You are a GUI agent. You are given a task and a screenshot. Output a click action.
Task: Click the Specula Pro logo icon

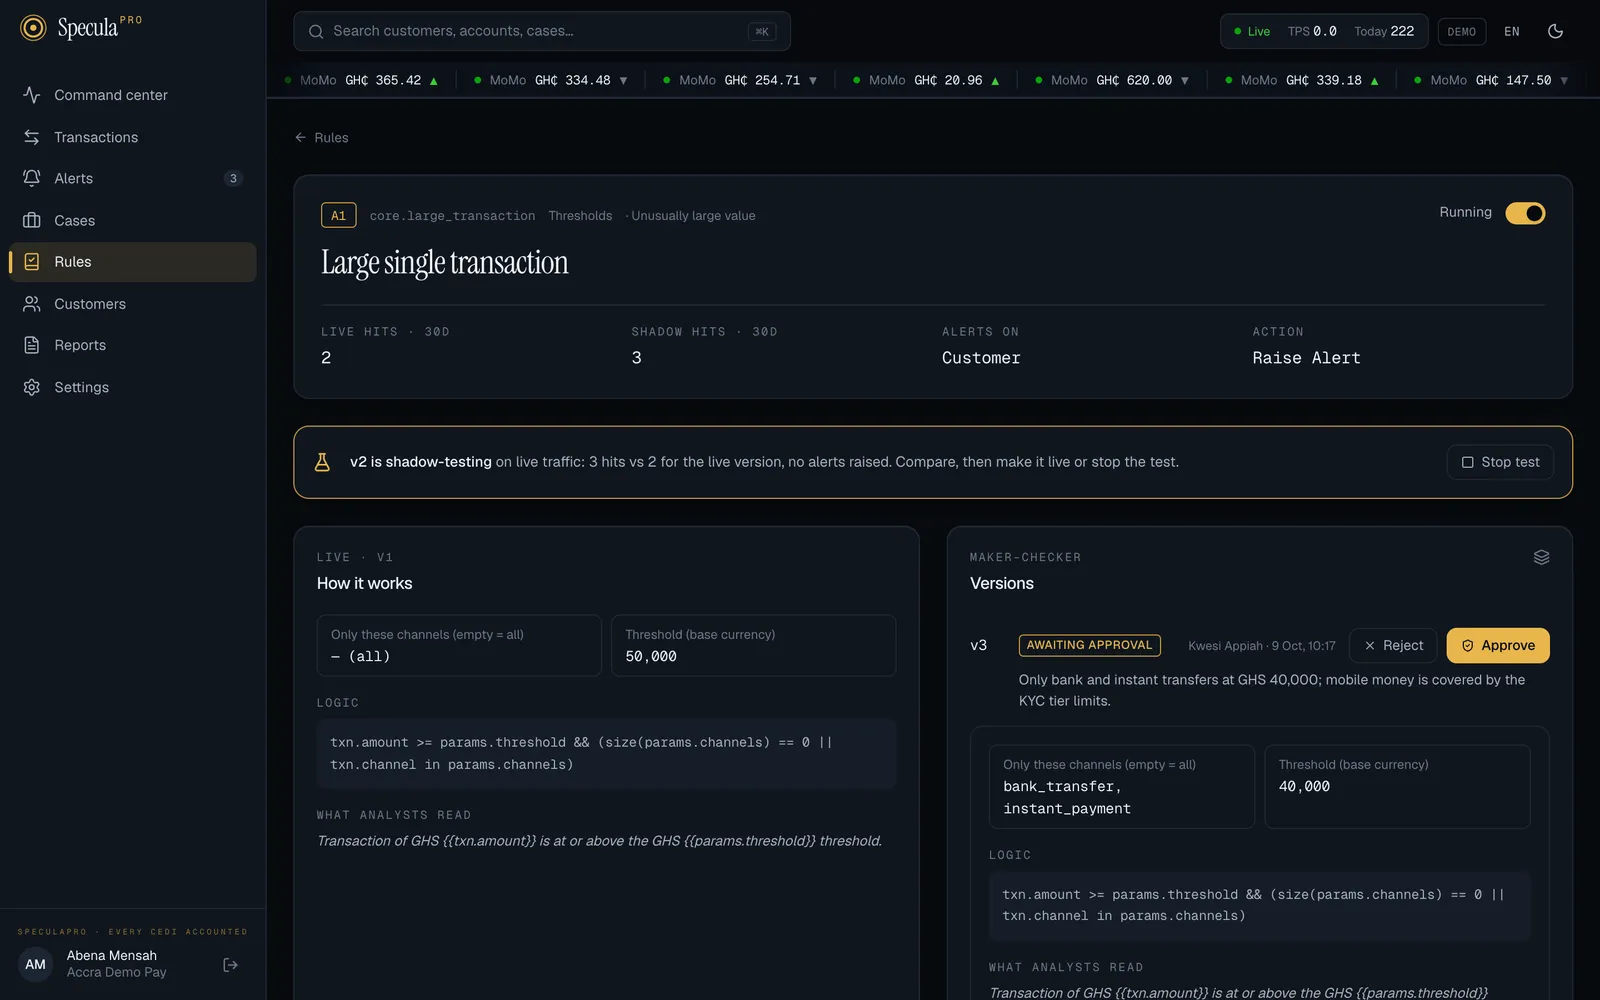[x=33, y=28]
